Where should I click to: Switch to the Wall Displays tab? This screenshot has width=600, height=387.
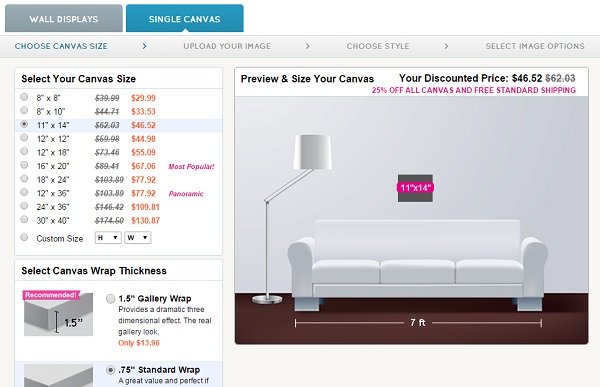pos(64,18)
